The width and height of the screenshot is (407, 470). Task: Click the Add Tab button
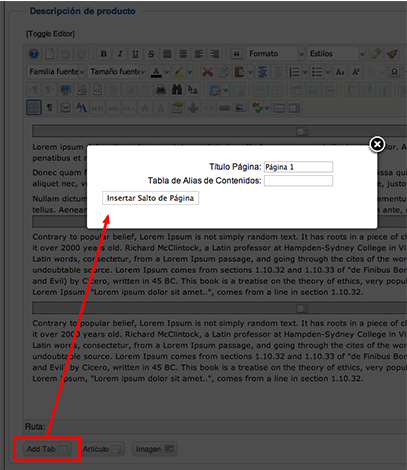tap(47, 449)
